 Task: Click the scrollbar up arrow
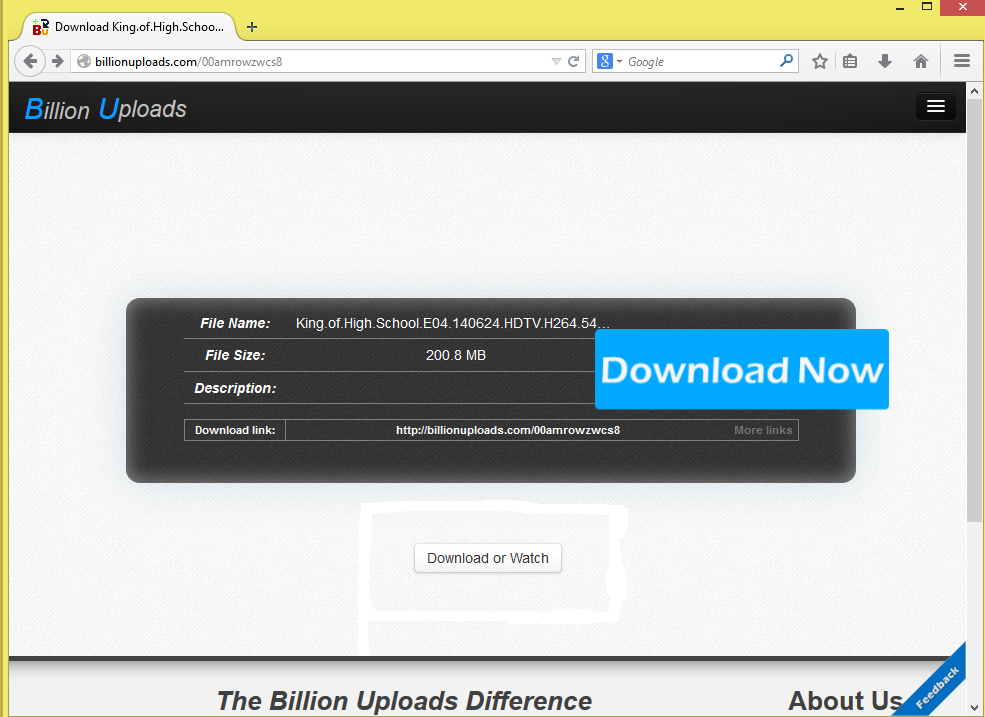[x=974, y=91]
